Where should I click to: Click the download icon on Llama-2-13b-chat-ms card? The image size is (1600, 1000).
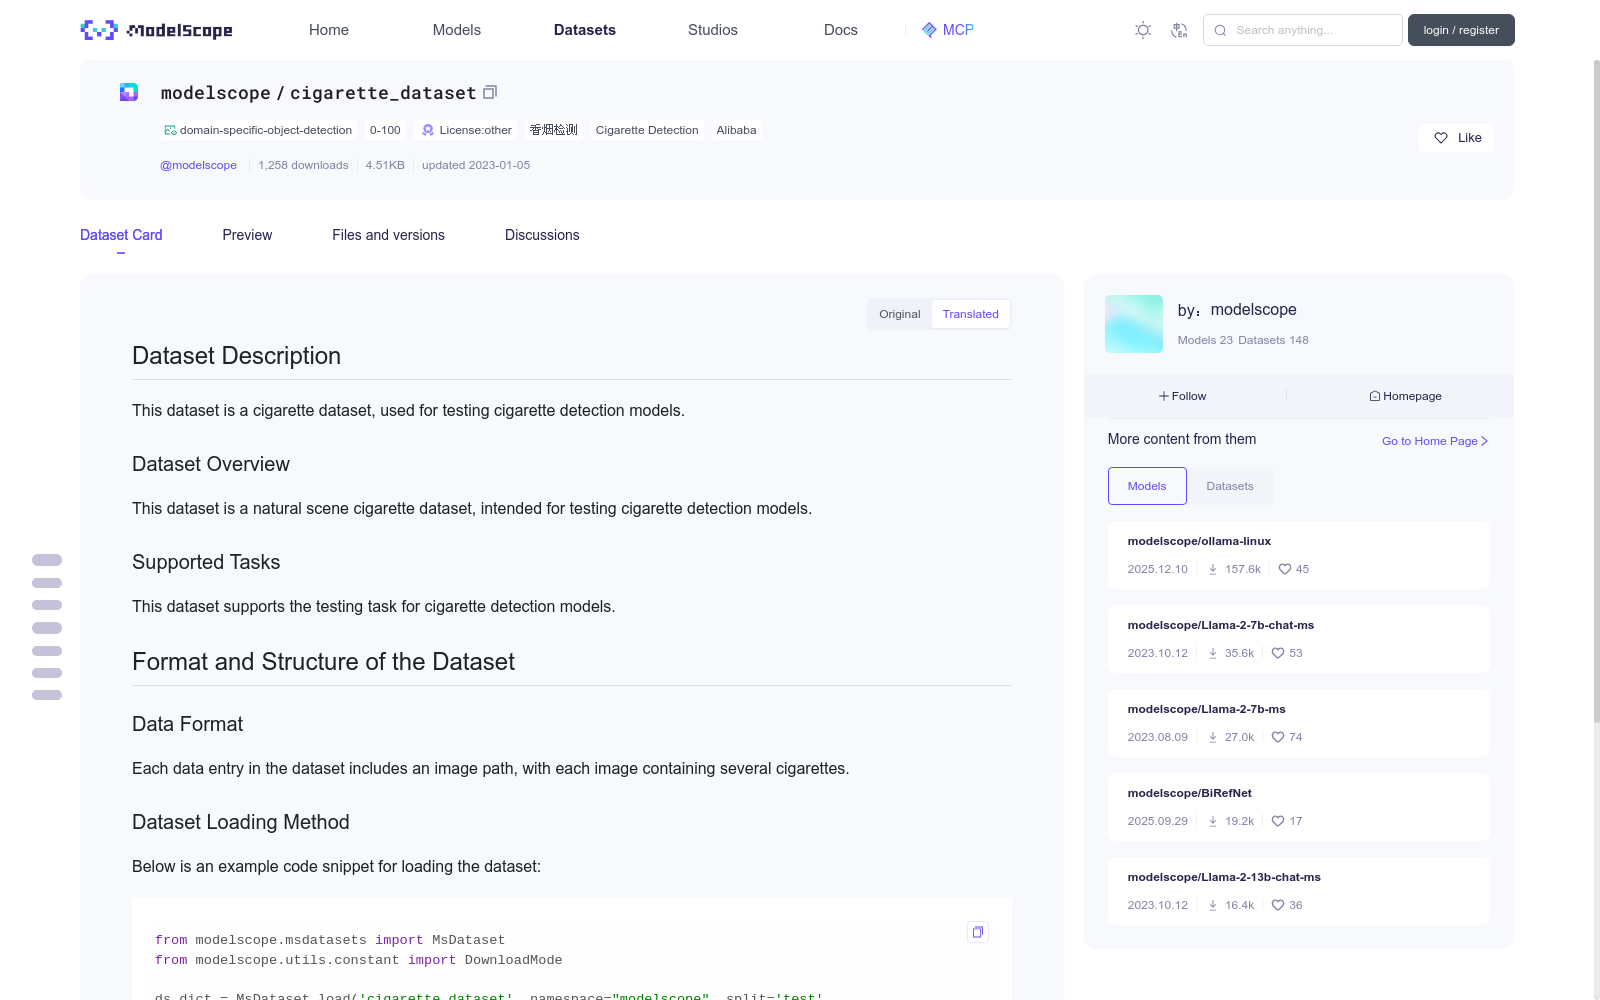(x=1213, y=905)
